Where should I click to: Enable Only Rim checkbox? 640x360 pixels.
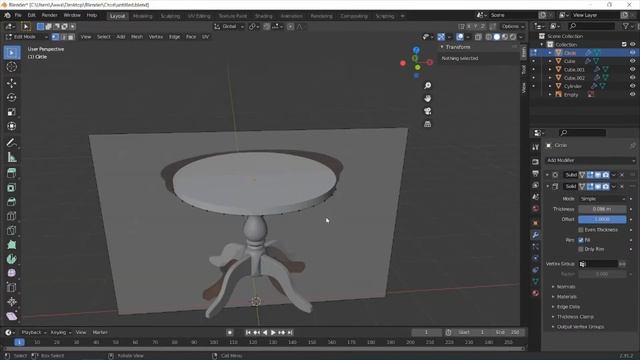(x=581, y=249)
